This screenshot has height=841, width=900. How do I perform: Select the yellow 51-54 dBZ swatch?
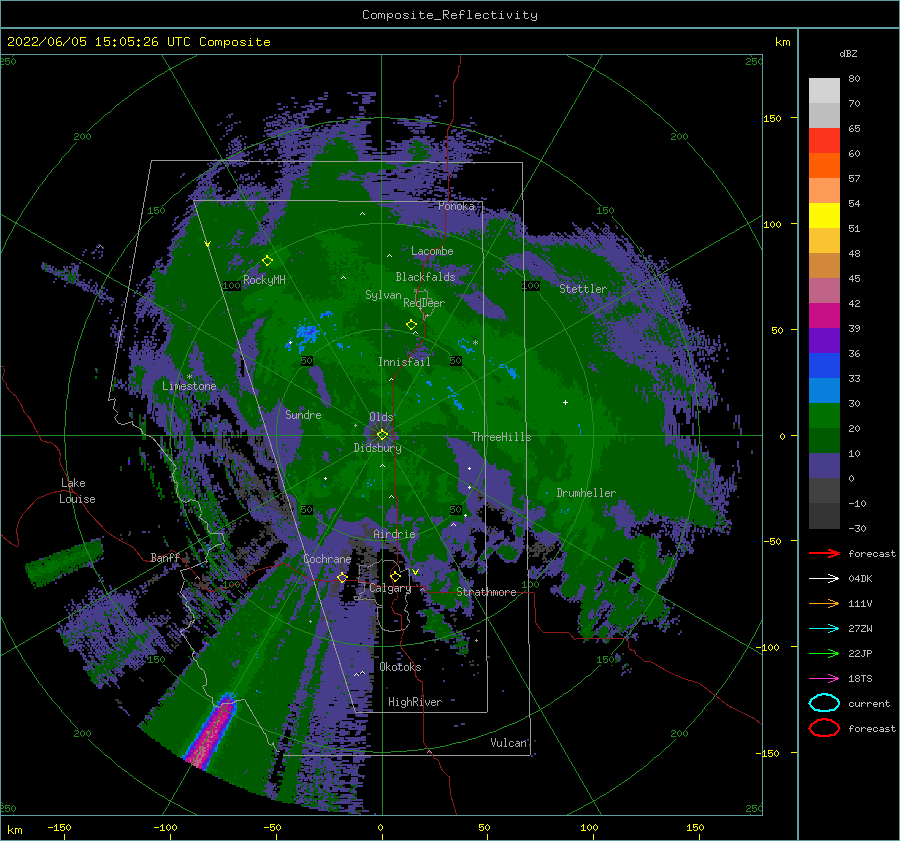click(824, 215)
